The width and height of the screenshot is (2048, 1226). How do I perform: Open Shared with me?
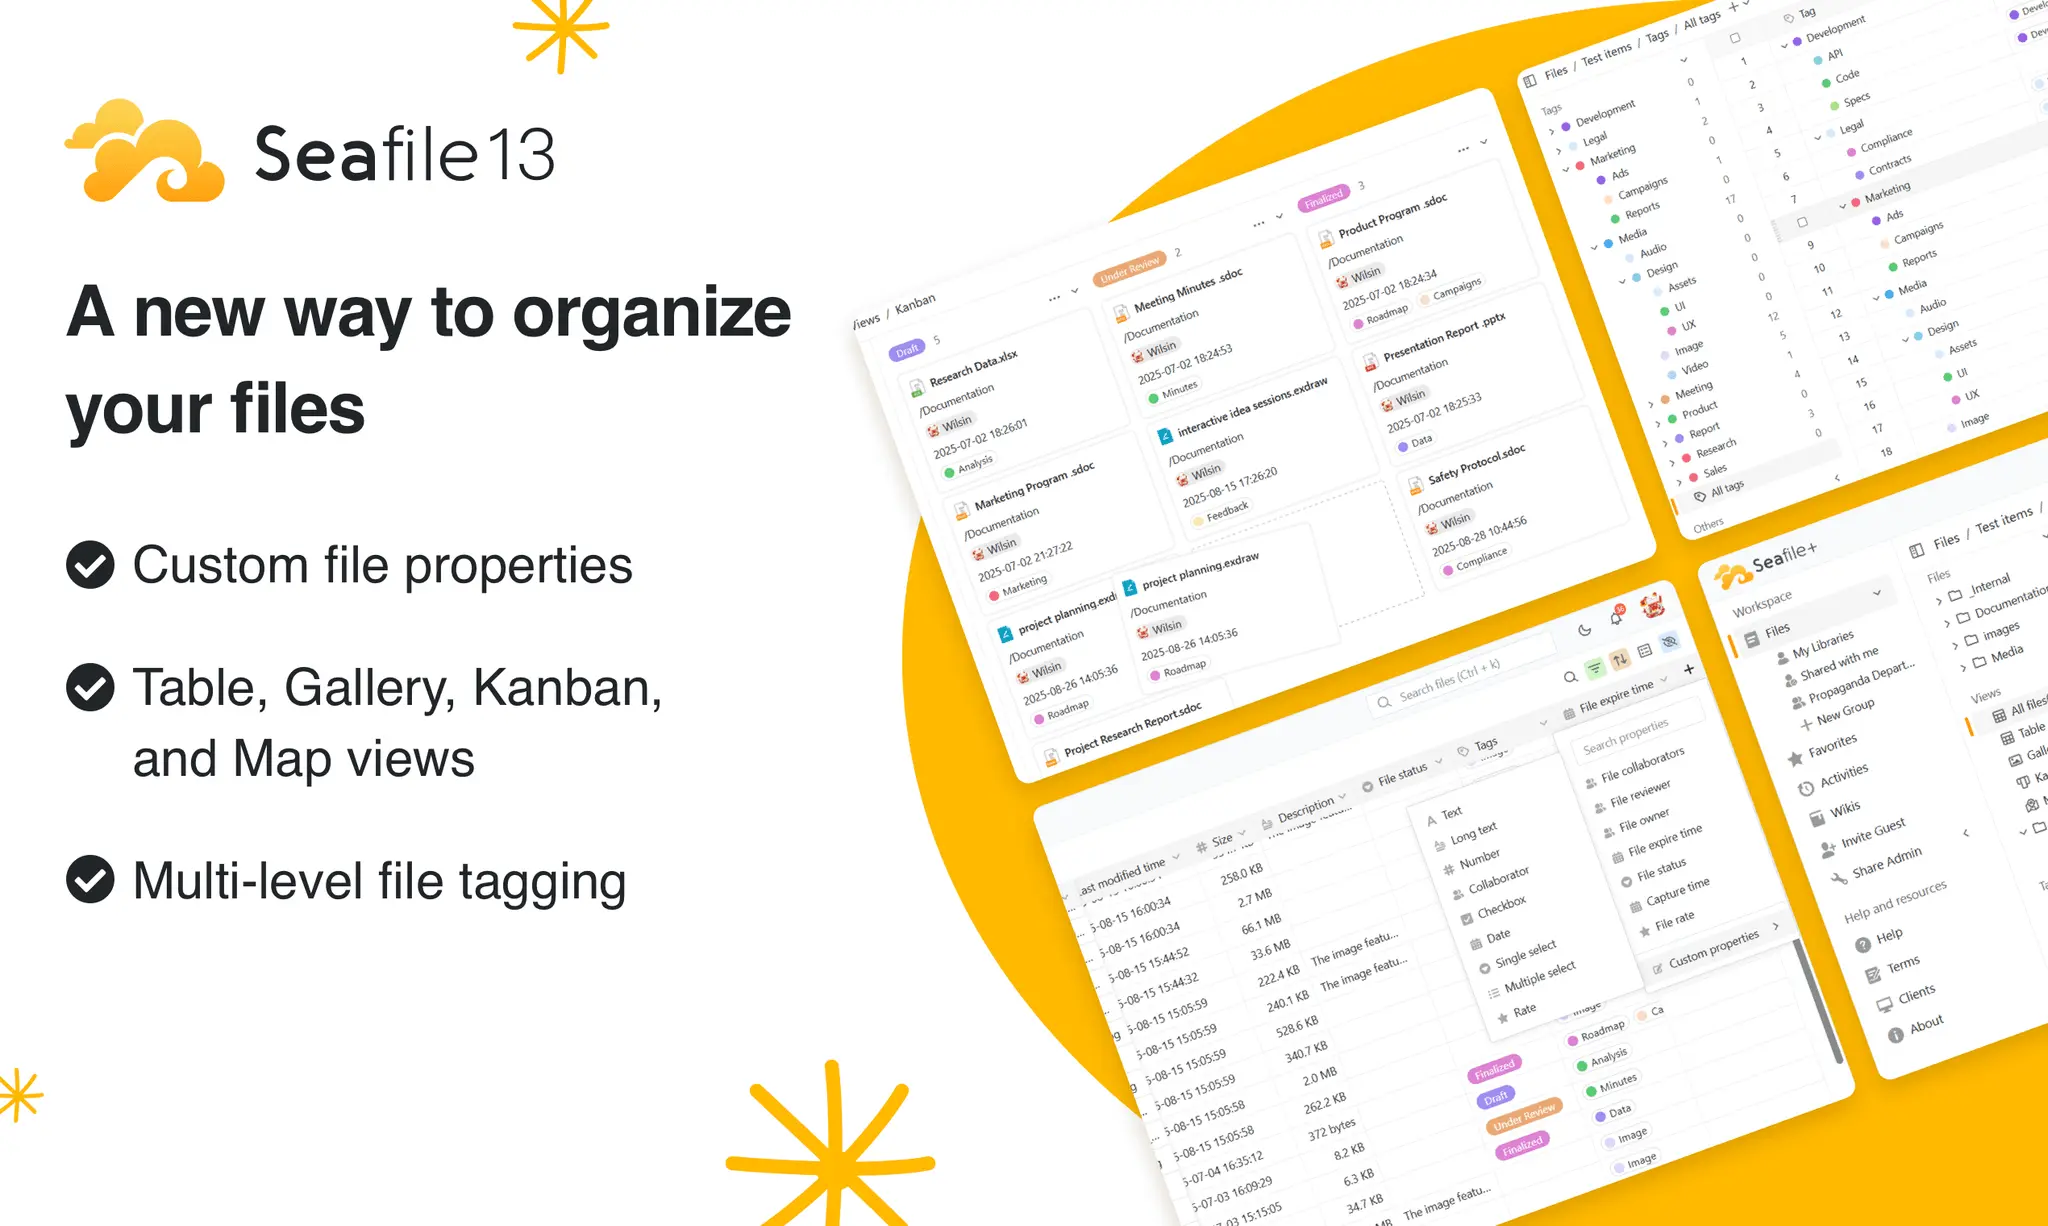[1830, 666]
